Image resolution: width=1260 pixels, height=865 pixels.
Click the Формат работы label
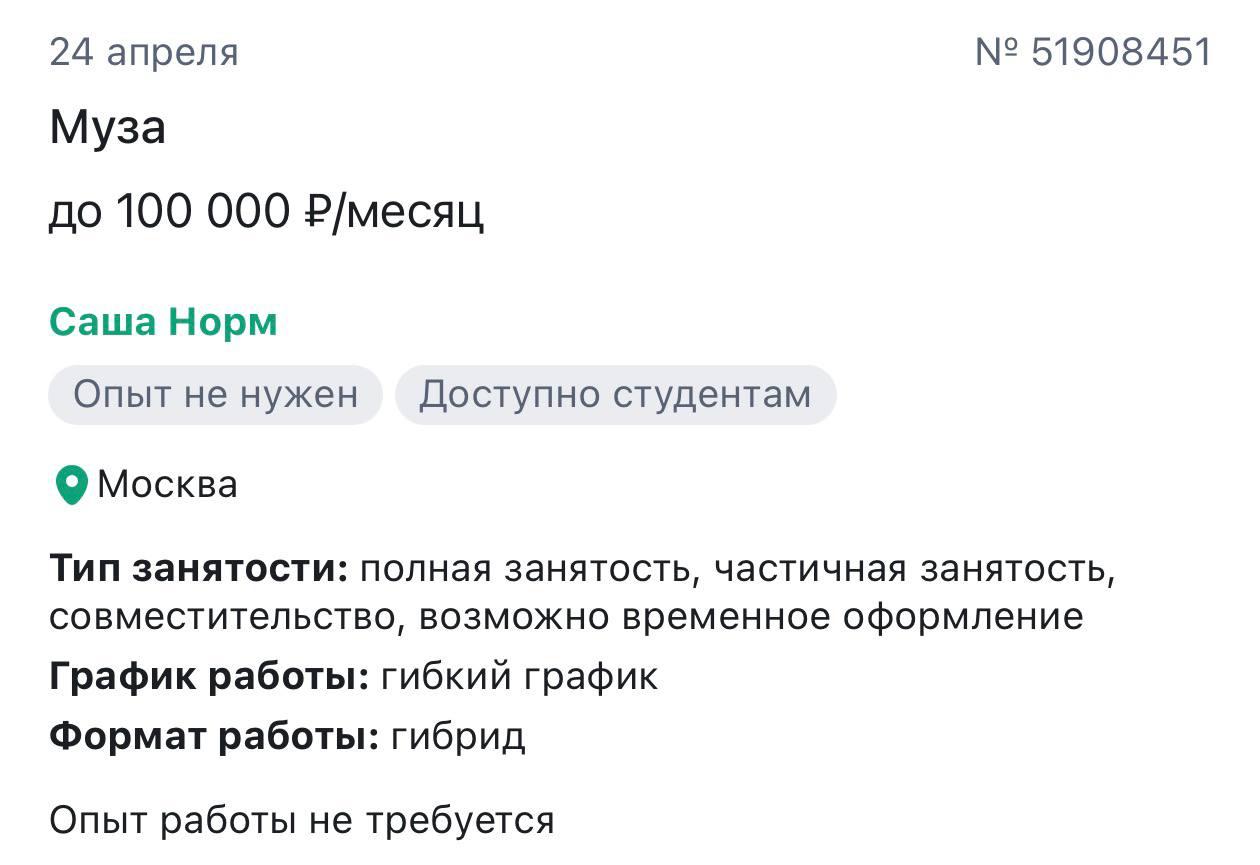click(x=214, y=737)
